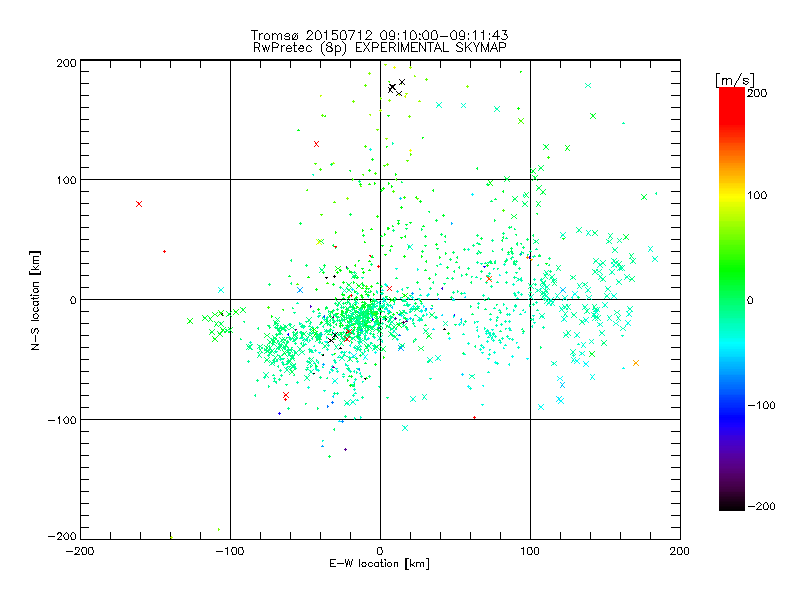Click the black X cluster near the plot top
Screen dimensions: 800x600
(396, 88)
